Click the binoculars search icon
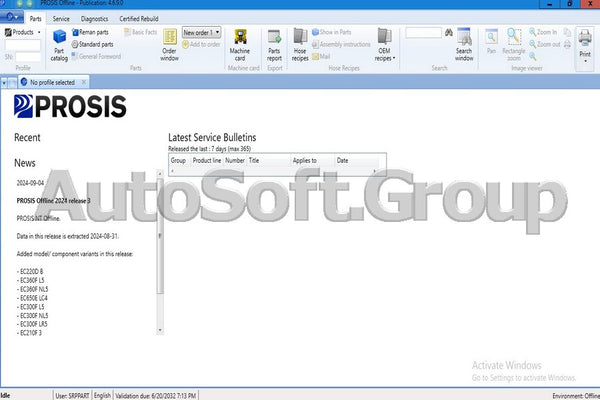 tap(449, 33)
